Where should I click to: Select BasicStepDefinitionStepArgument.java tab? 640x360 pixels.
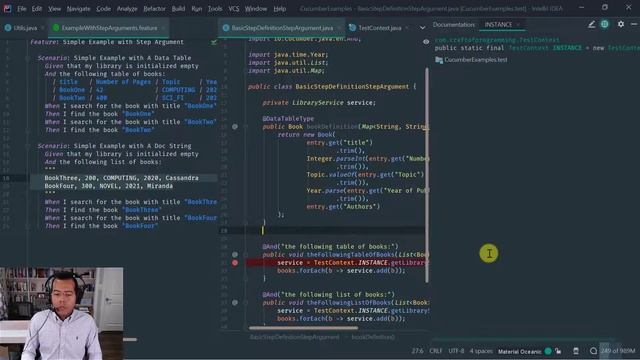click(x=282, y=28)
